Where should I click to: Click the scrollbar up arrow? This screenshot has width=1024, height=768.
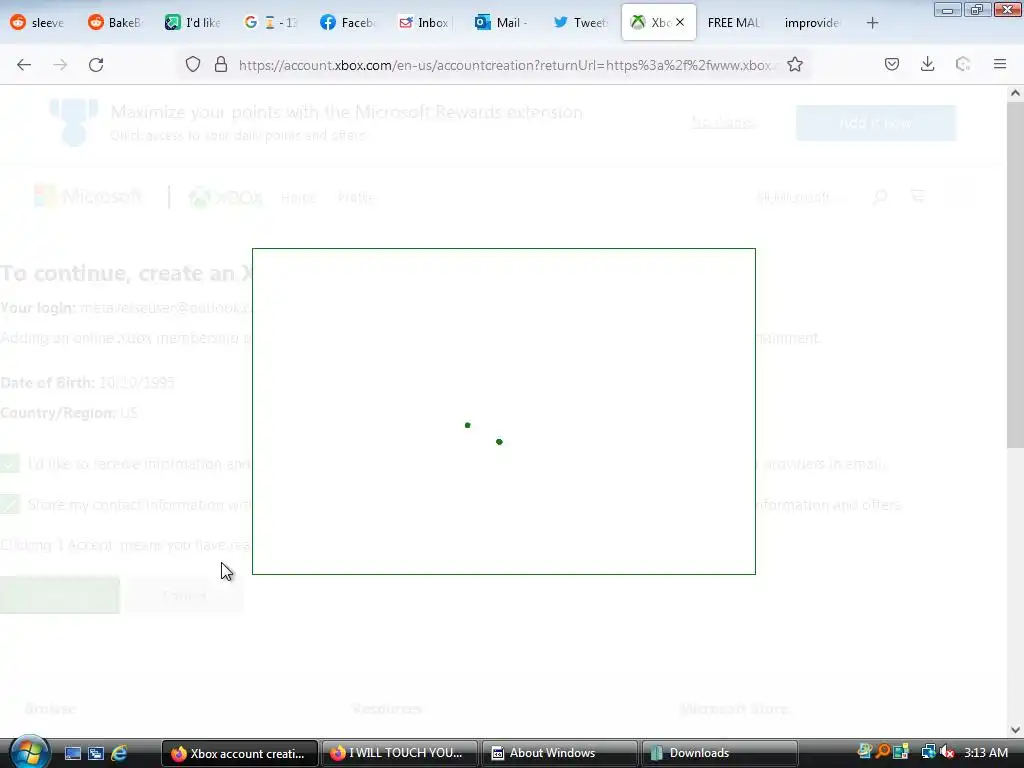pos(1015,93)
